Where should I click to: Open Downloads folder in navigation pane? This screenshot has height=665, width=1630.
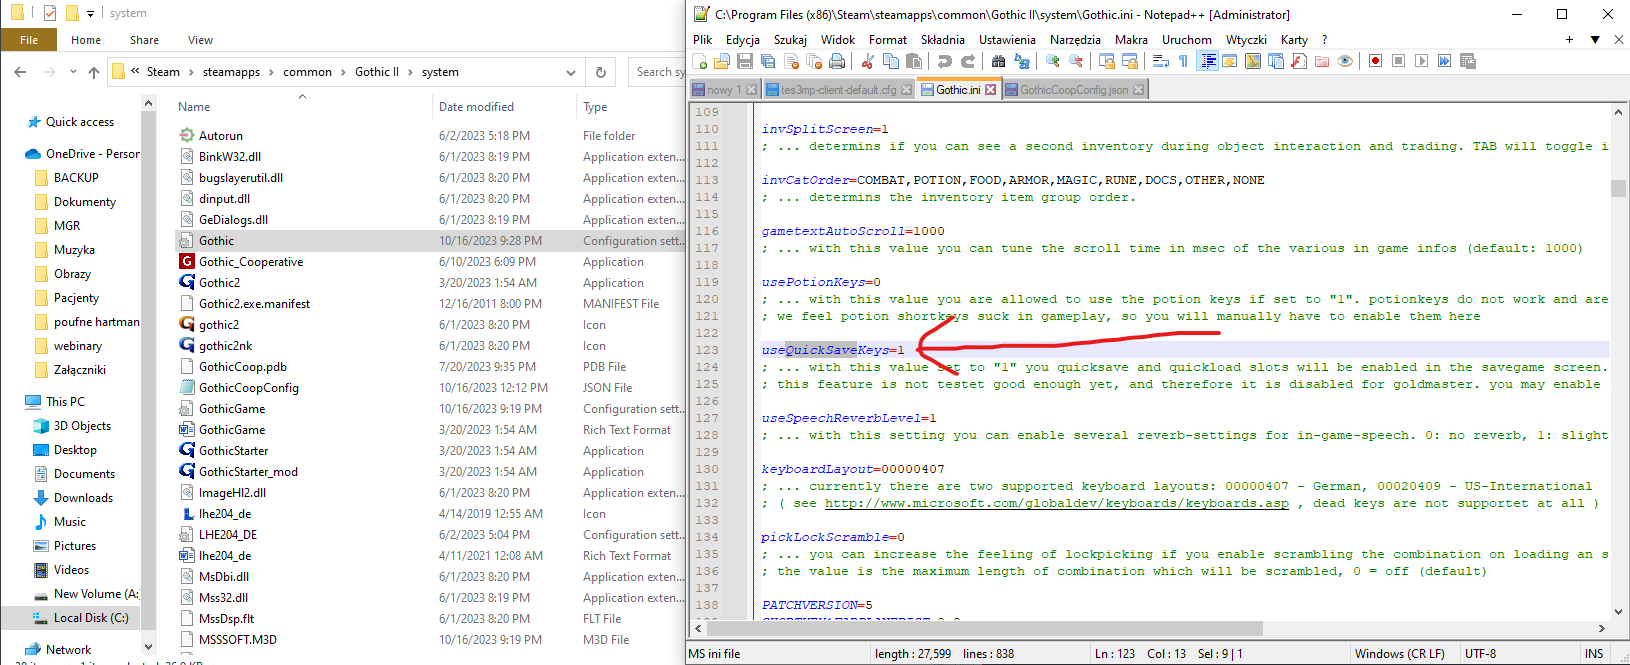tap(83, 498)
